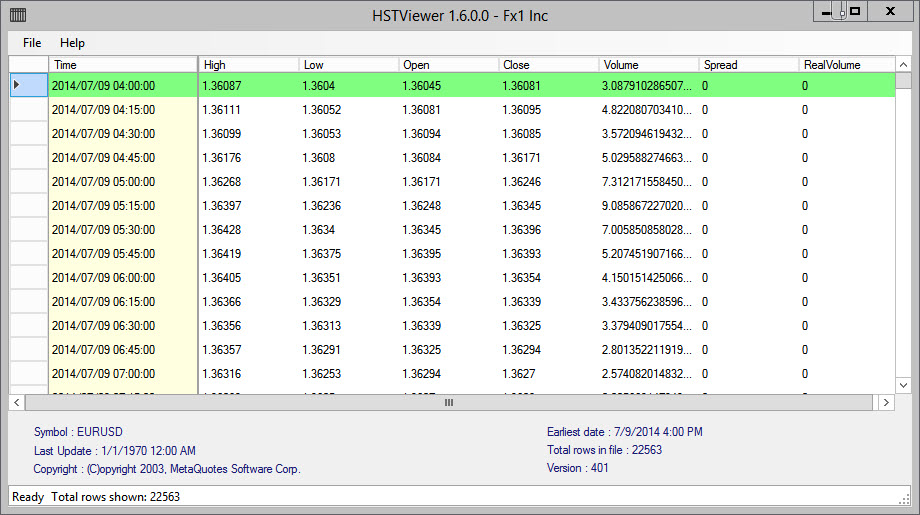The width and height of the screenshot is (920, 515).
Task: Select time cell 2014/07/09 07:00:00
Action: tap(123, 374)
